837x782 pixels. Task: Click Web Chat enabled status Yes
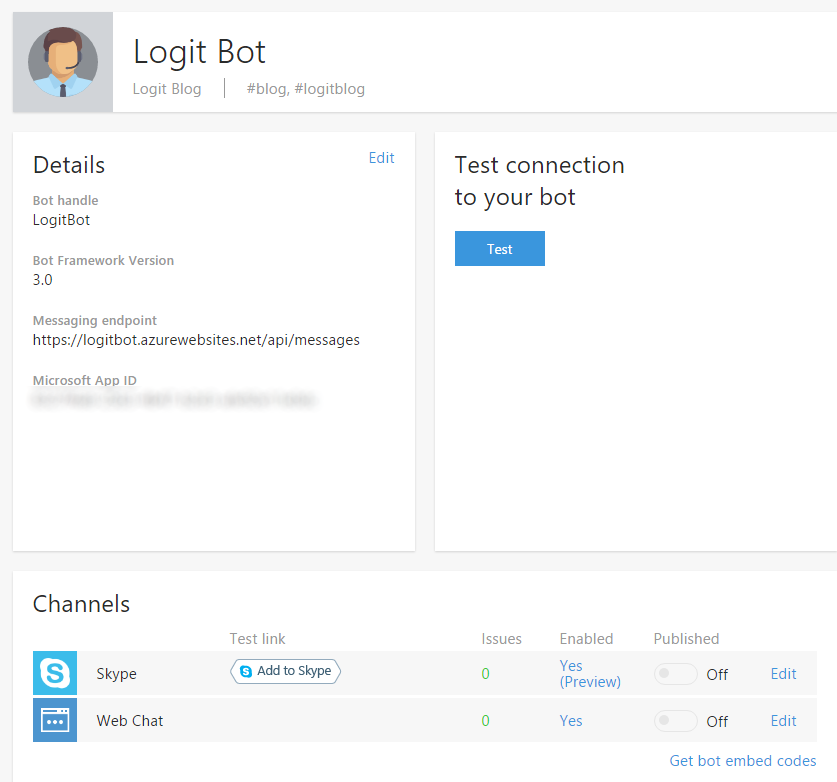point(571,721)
